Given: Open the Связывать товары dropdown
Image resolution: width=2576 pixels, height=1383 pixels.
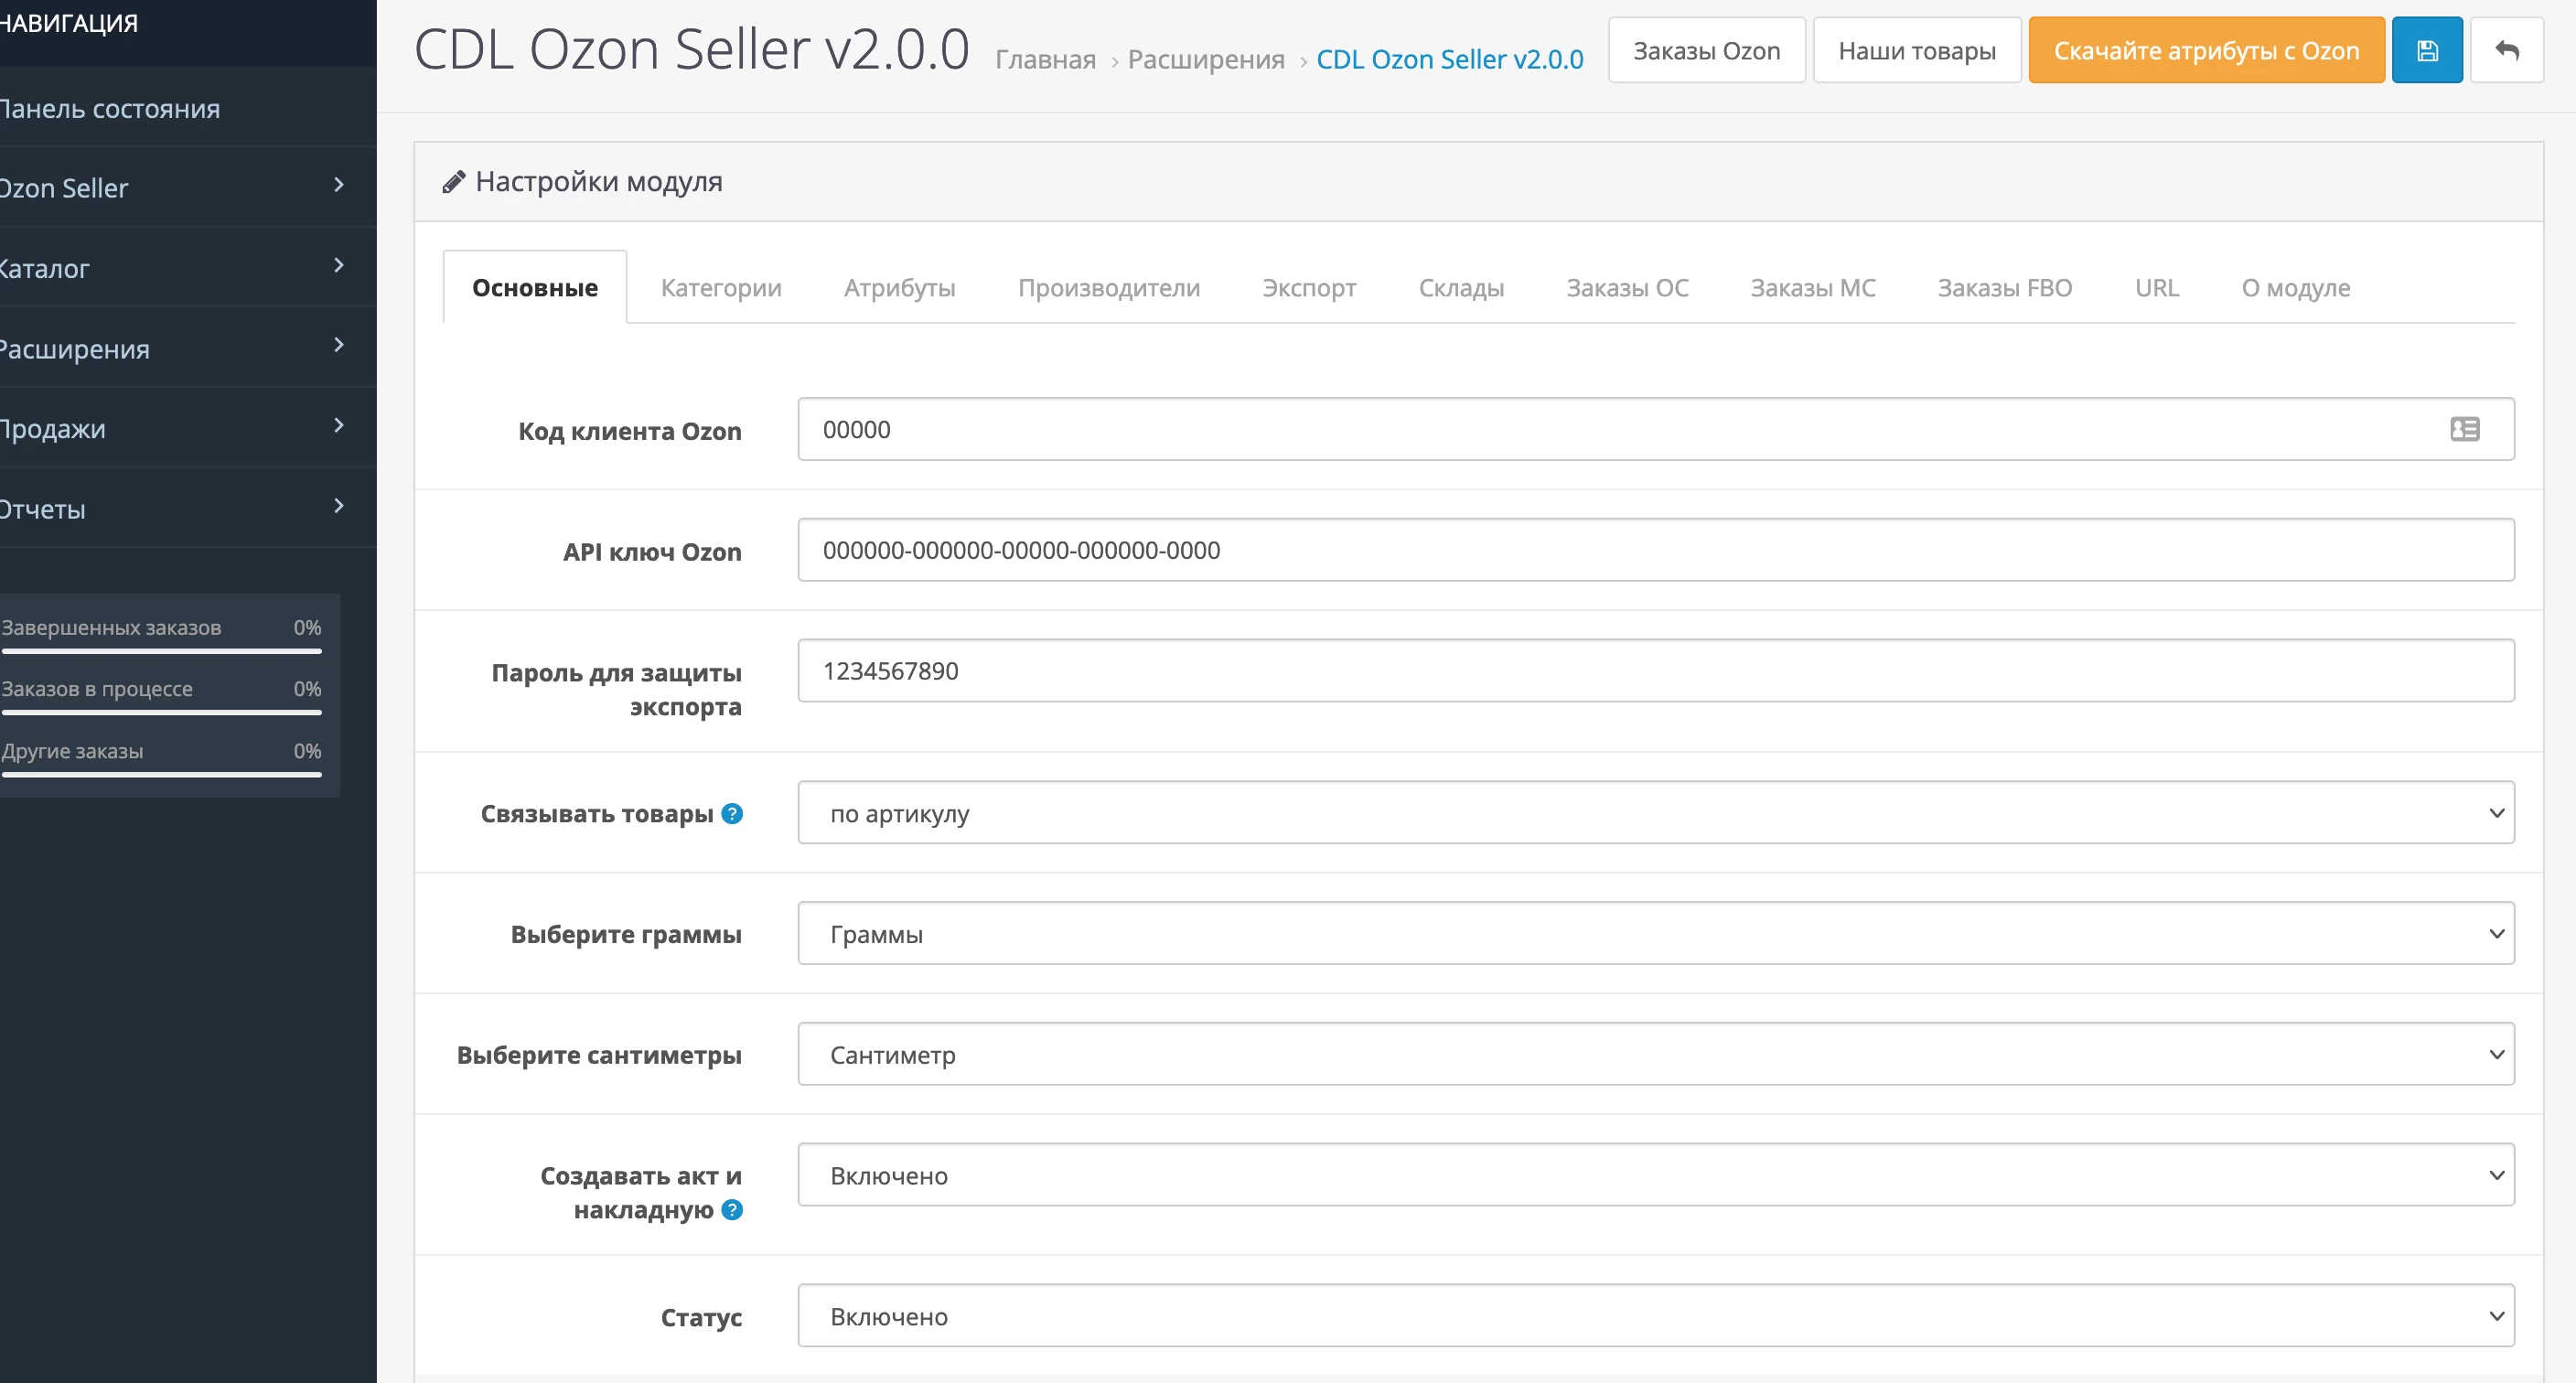Looking at the screenshot, I should pos(1656,812).
